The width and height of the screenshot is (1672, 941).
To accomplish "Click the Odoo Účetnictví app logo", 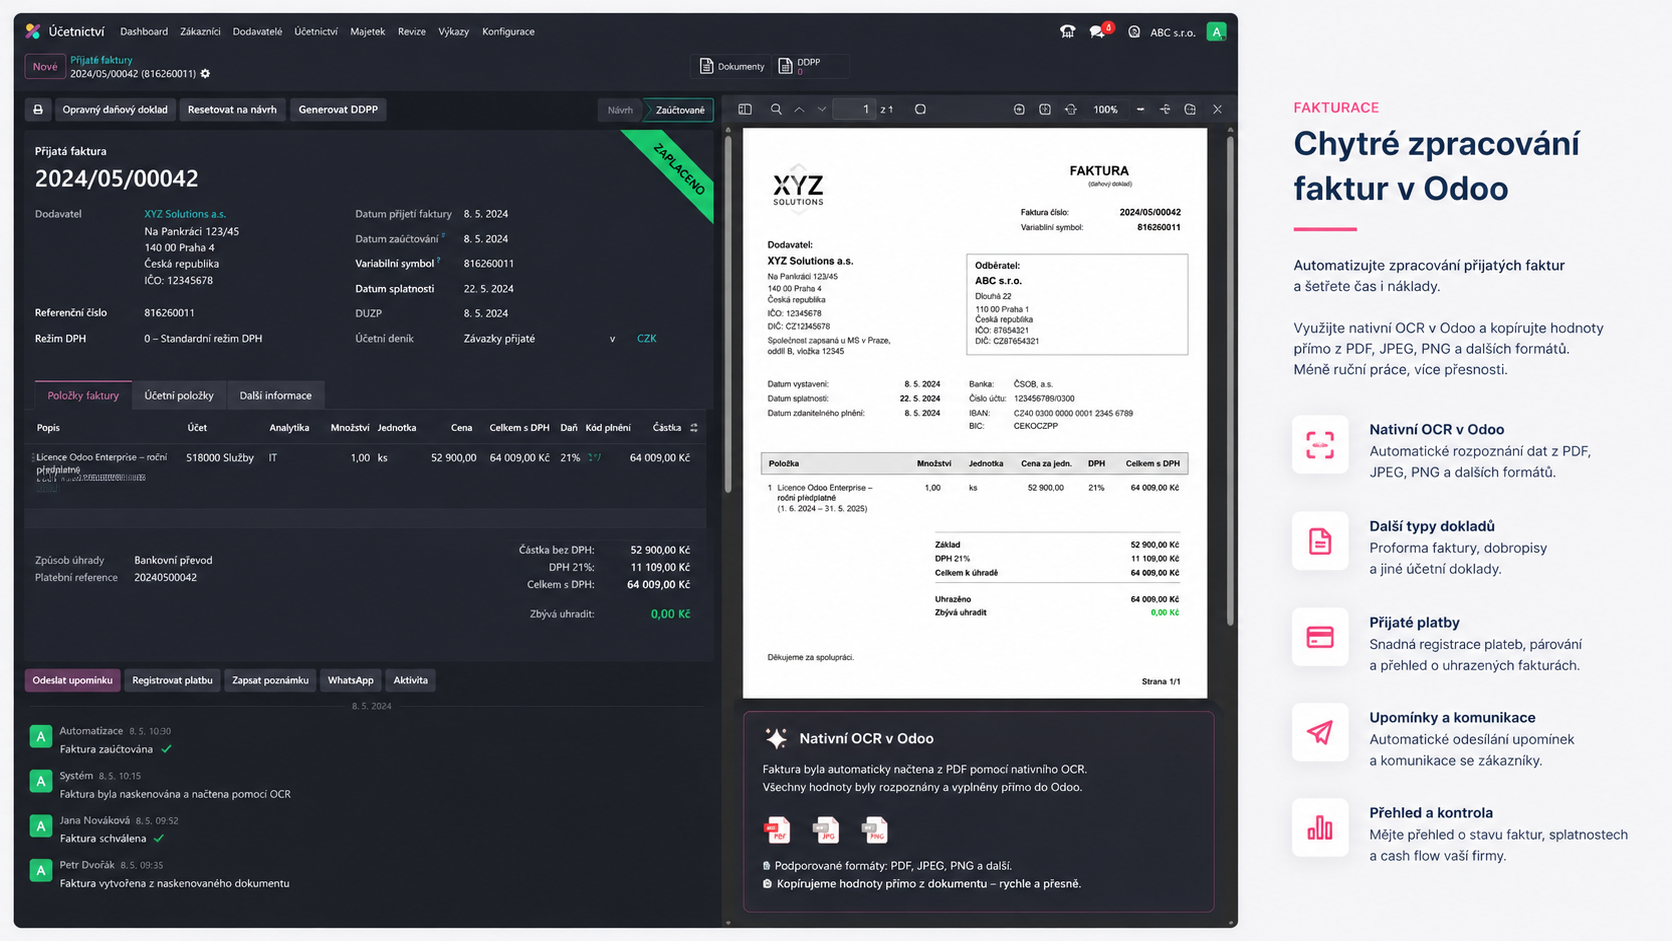I will pos(33,32).
